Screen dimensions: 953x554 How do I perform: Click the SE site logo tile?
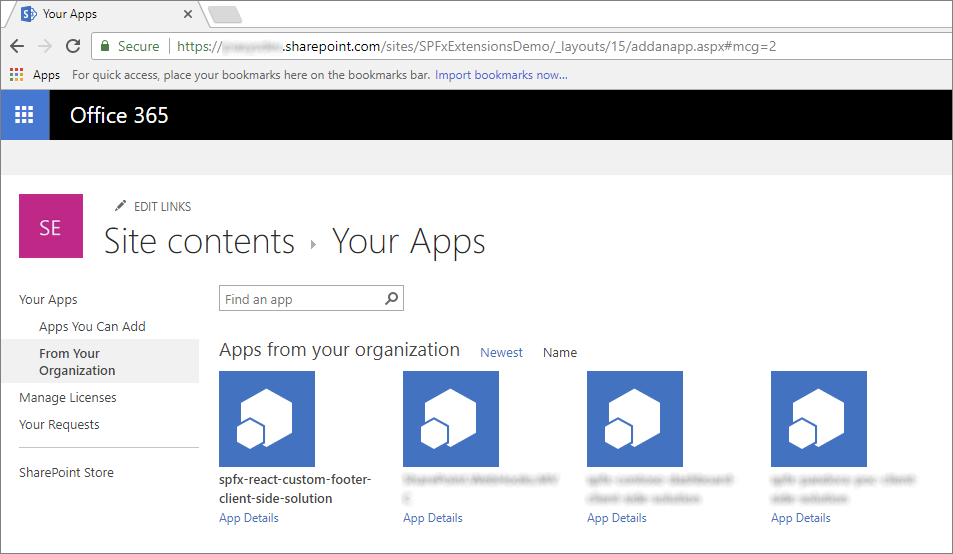(x=51, y=226)
